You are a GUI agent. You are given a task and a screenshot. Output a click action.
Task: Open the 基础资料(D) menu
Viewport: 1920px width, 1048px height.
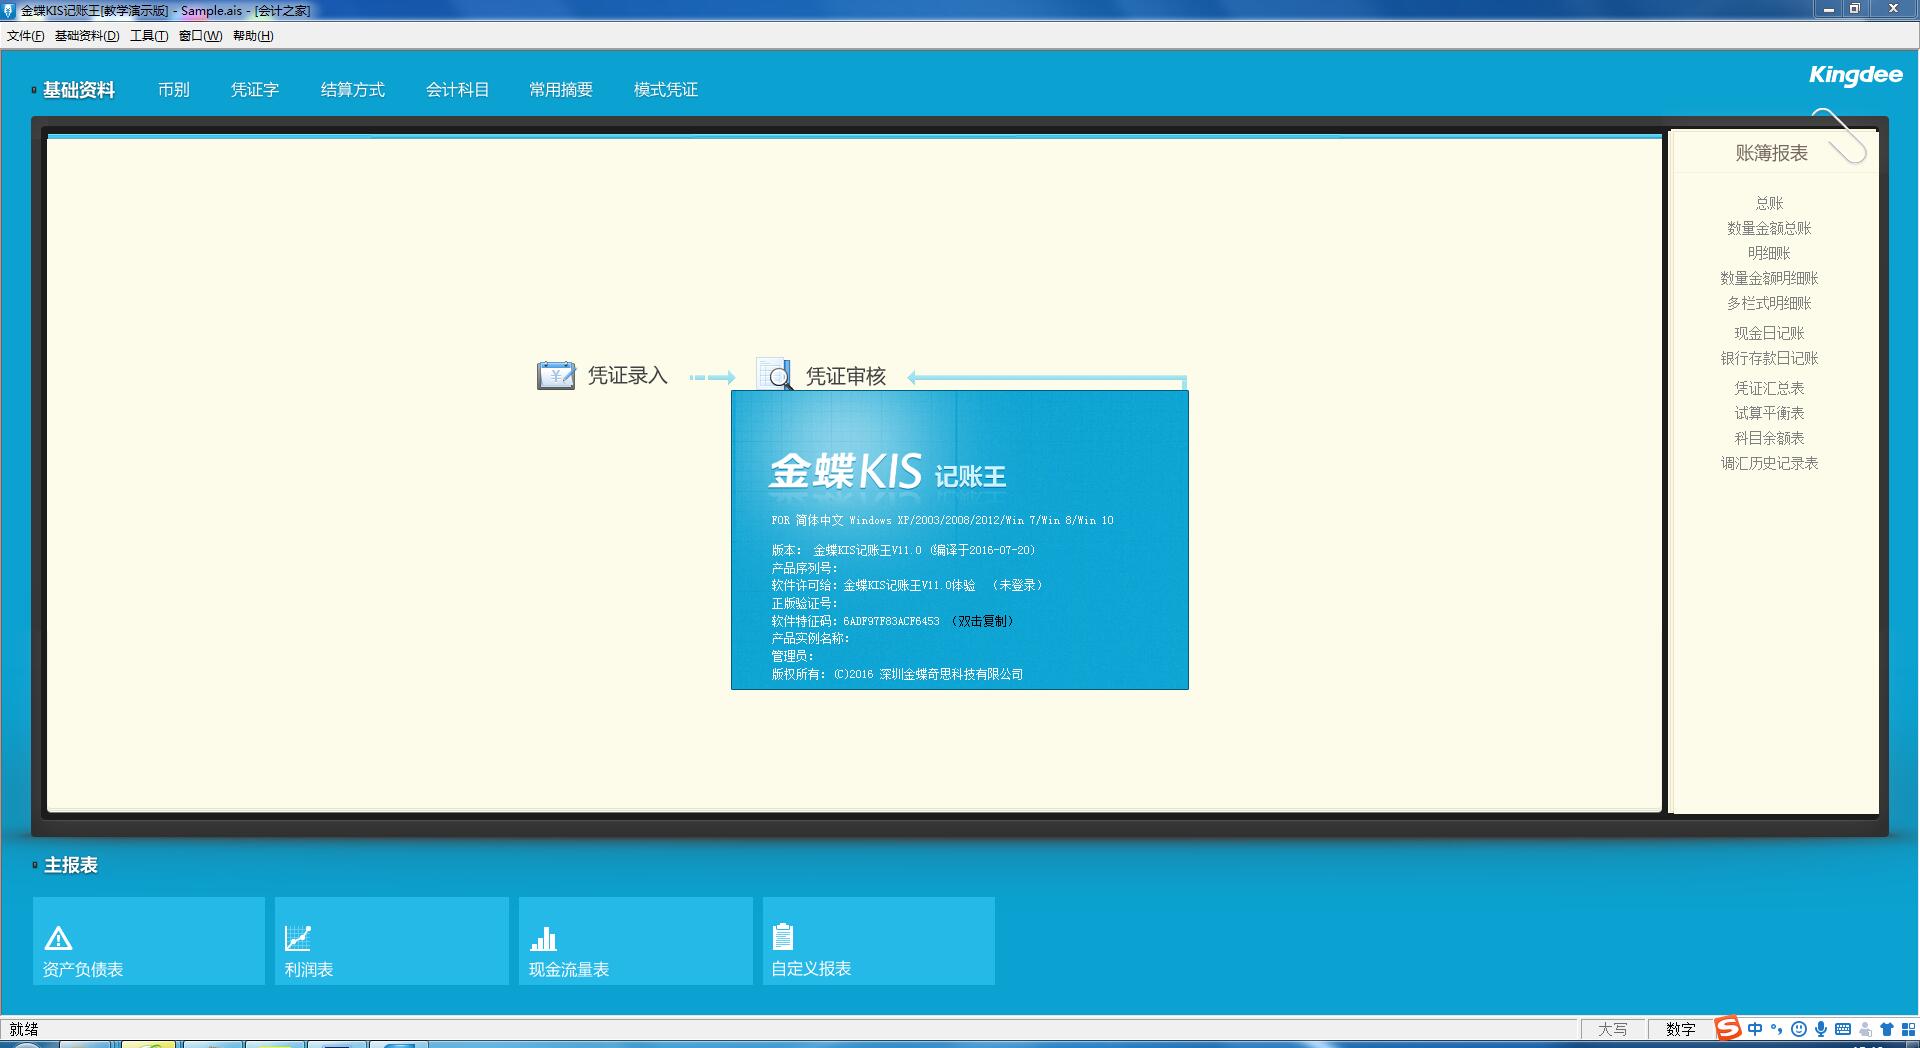click(x=87, y=36)
